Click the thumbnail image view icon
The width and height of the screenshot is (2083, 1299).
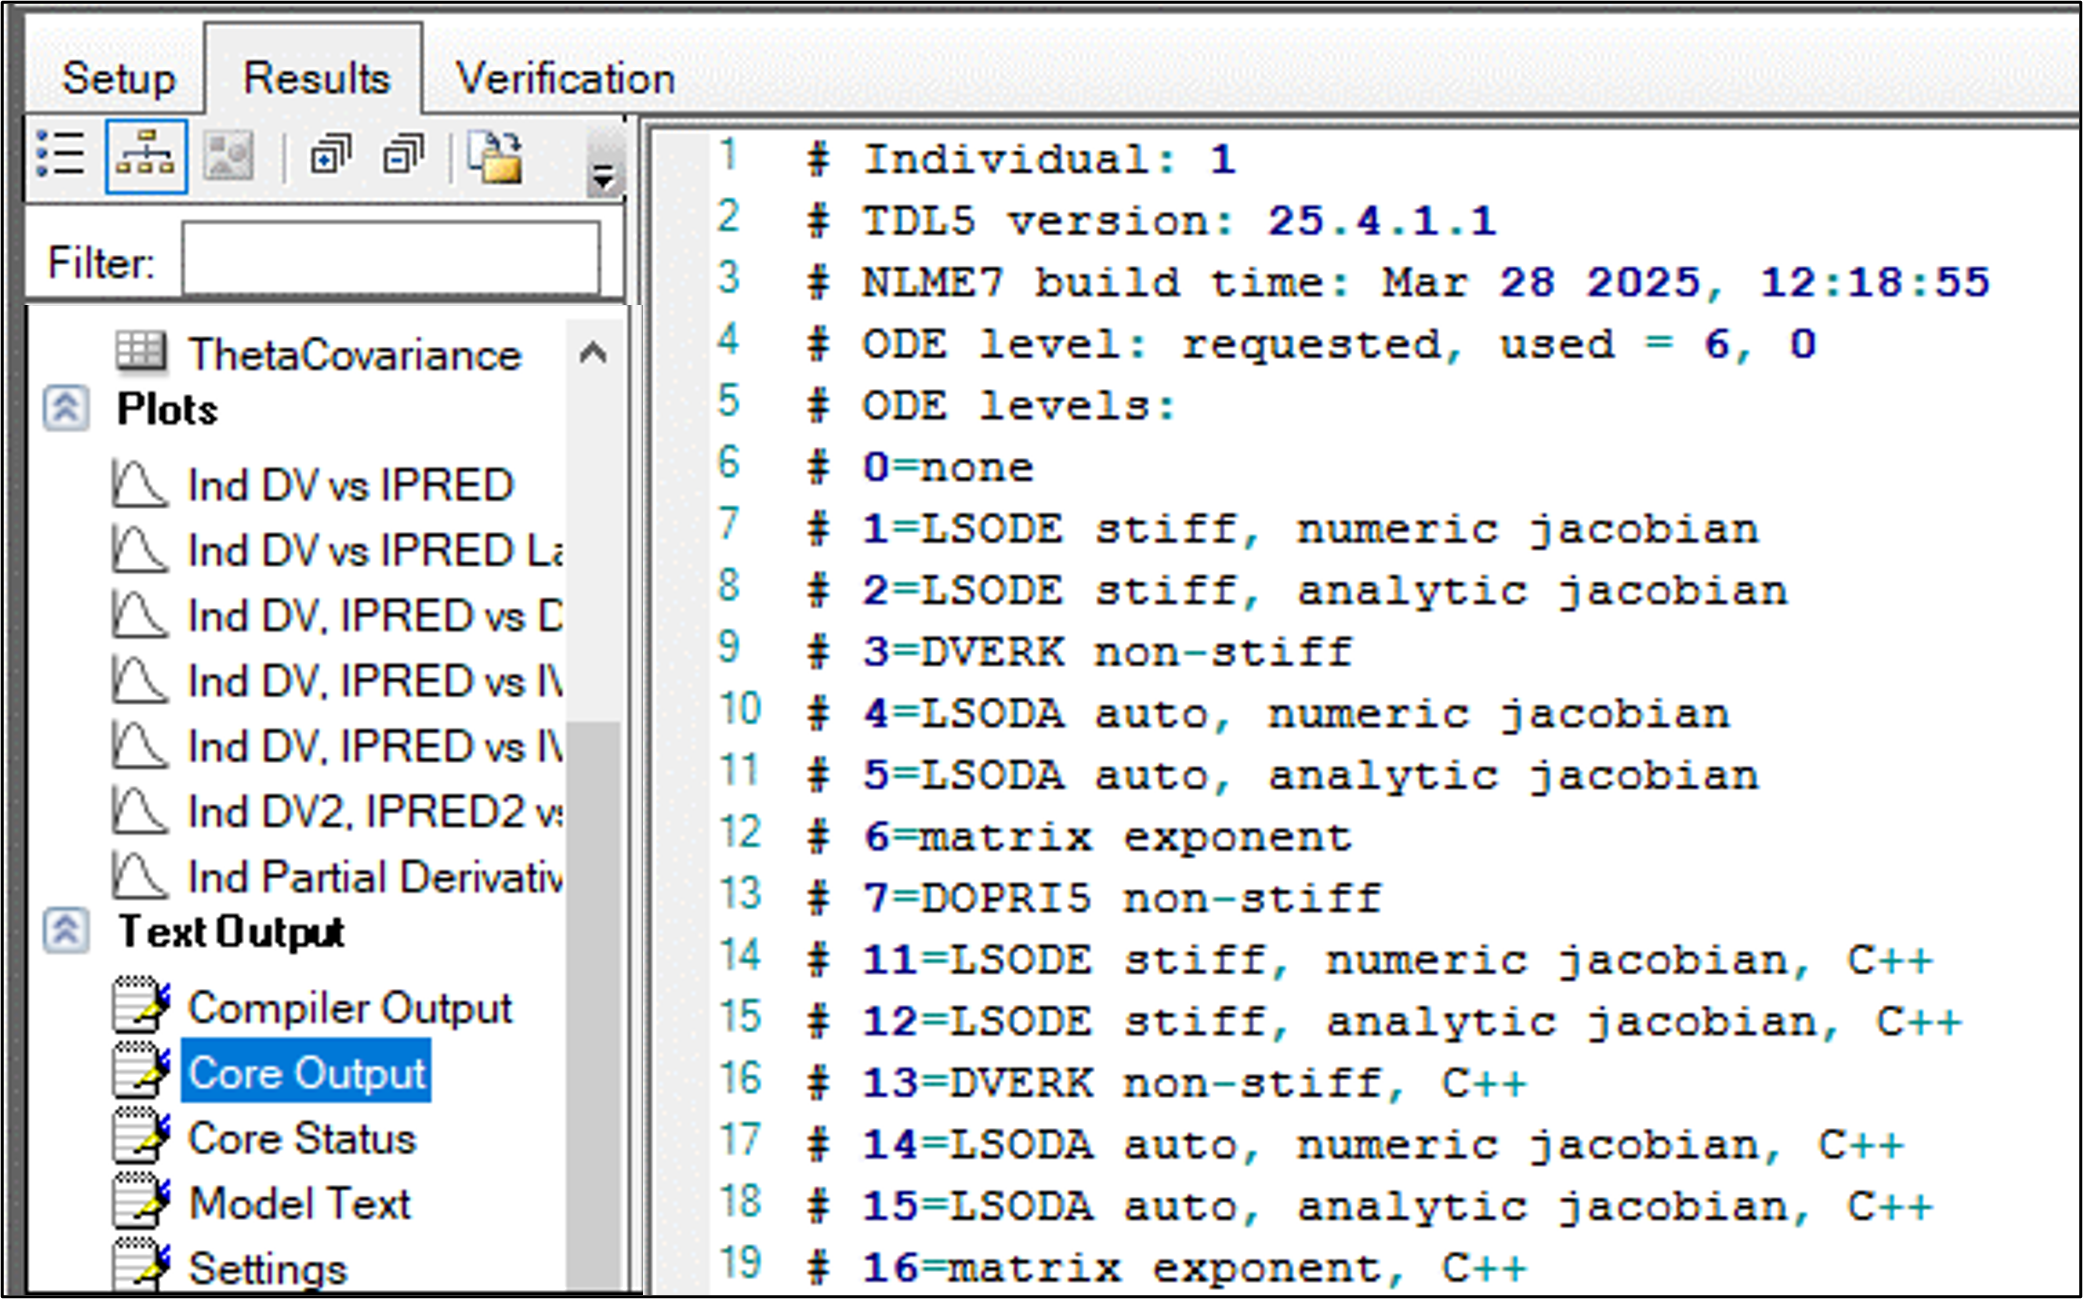tap(228, 155)
